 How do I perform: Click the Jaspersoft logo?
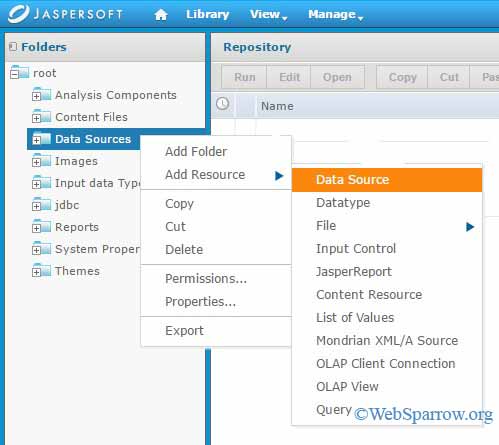(66, 14)
